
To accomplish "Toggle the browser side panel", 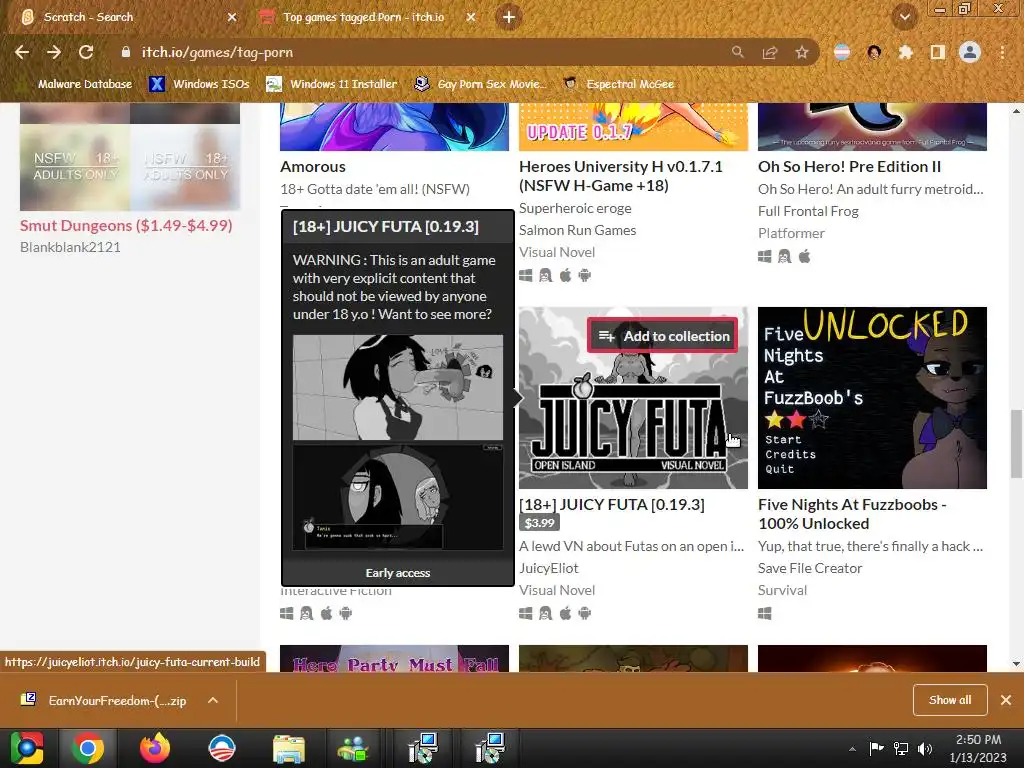I will coord(938,52).
